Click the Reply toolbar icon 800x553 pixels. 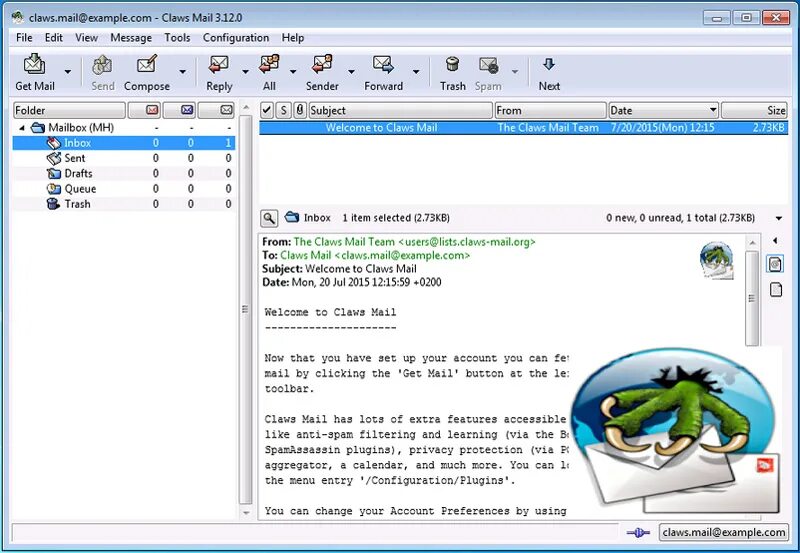pos(219,64)
